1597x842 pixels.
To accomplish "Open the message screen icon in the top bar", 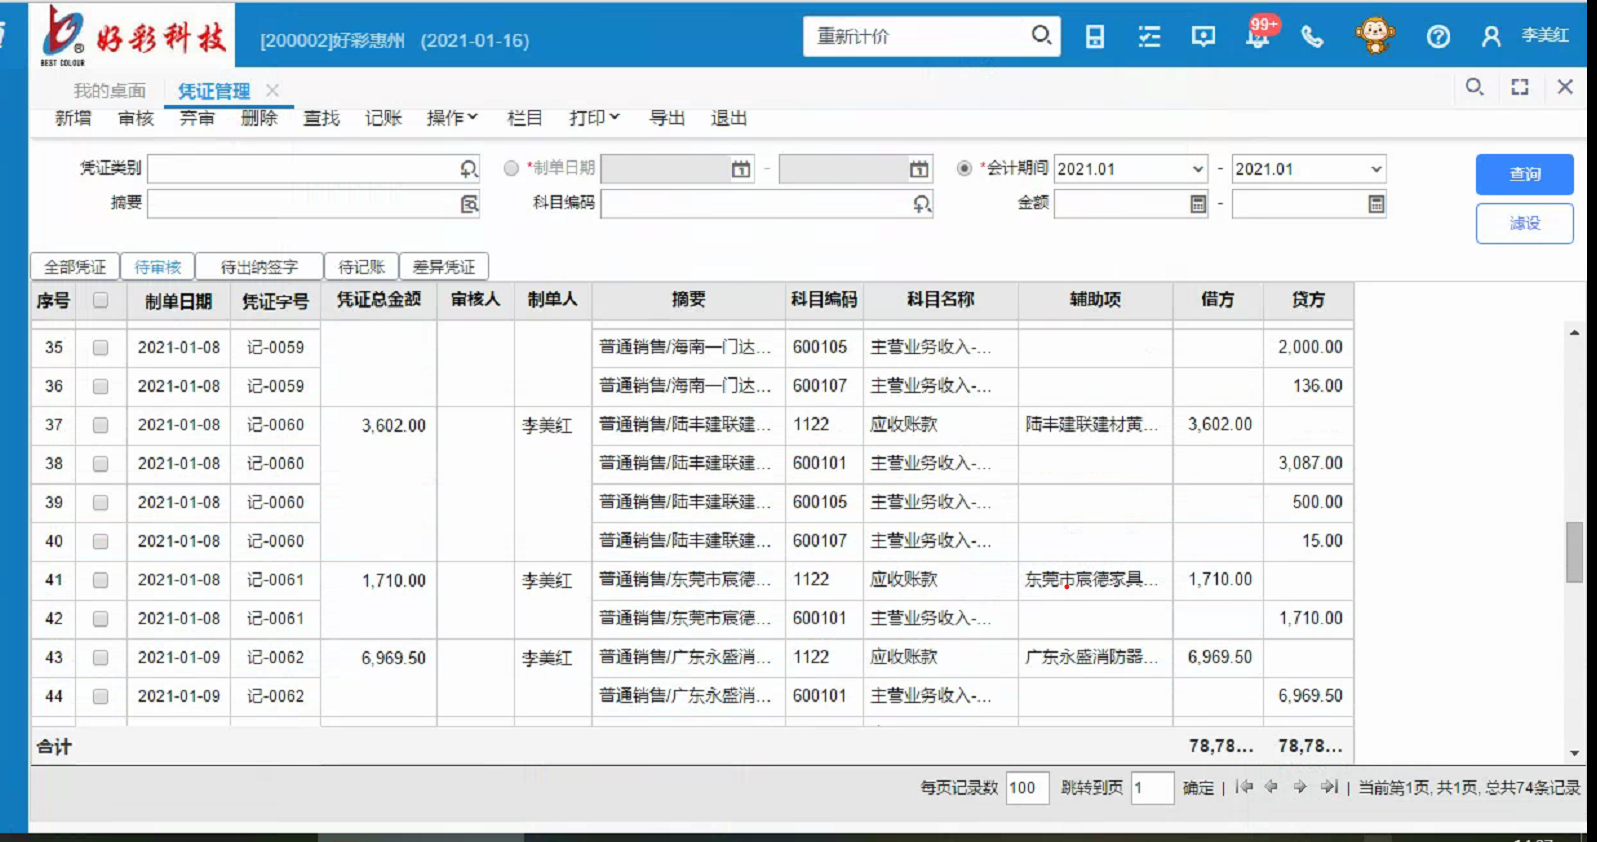I will (x=1203, y=37).
